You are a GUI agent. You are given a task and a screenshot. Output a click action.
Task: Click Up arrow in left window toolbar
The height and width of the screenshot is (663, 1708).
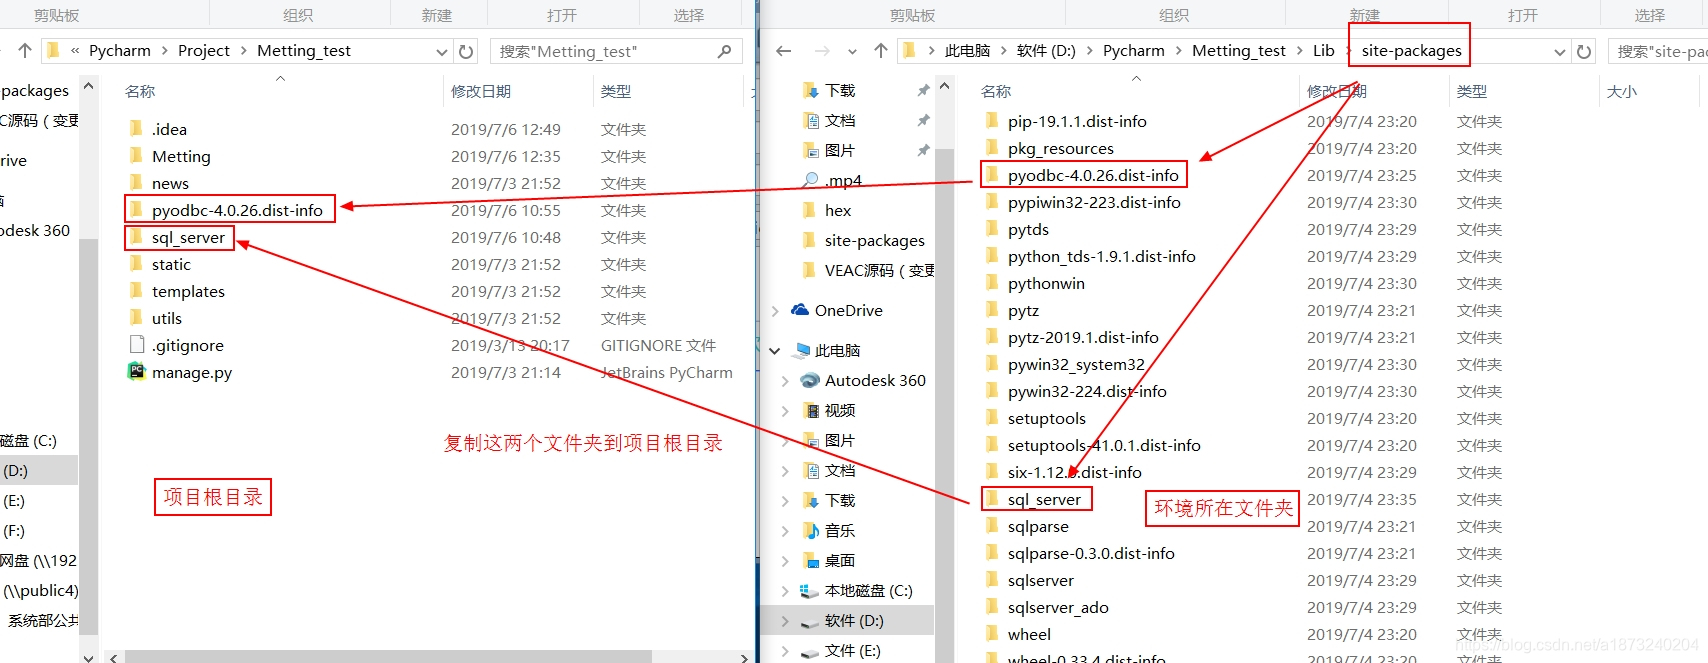click(25, 51)
